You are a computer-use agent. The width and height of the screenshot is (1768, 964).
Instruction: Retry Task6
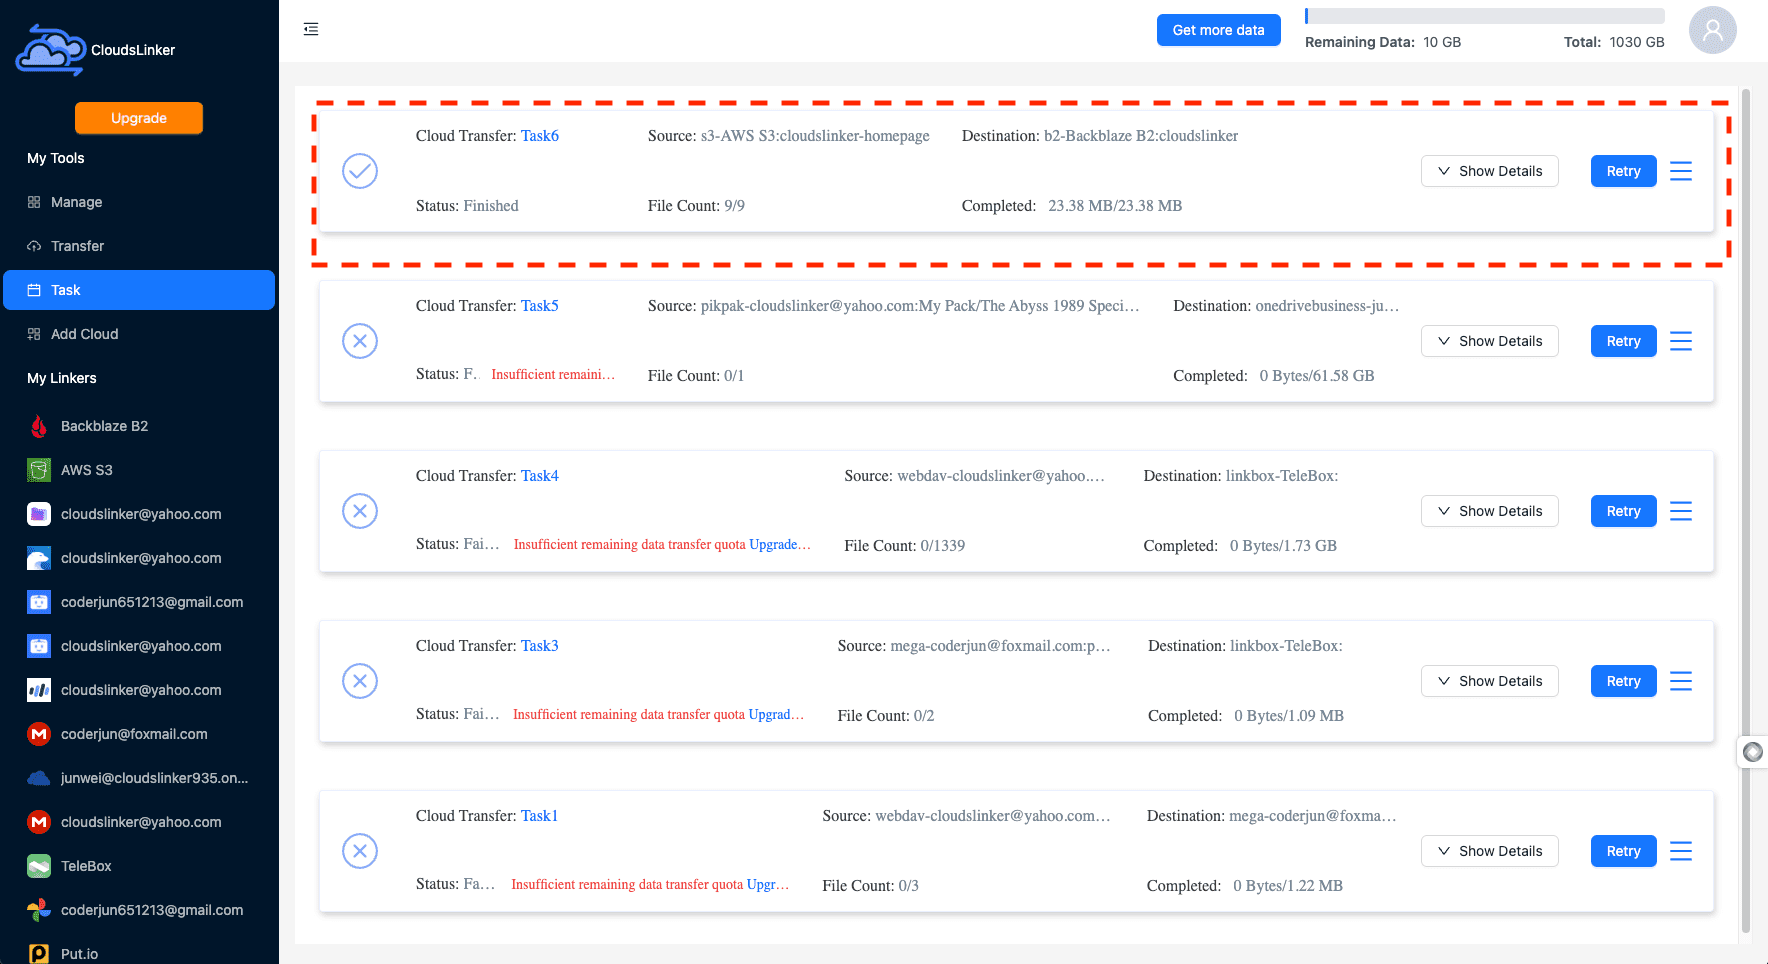pyautogui.click(x=1623, y=171)
